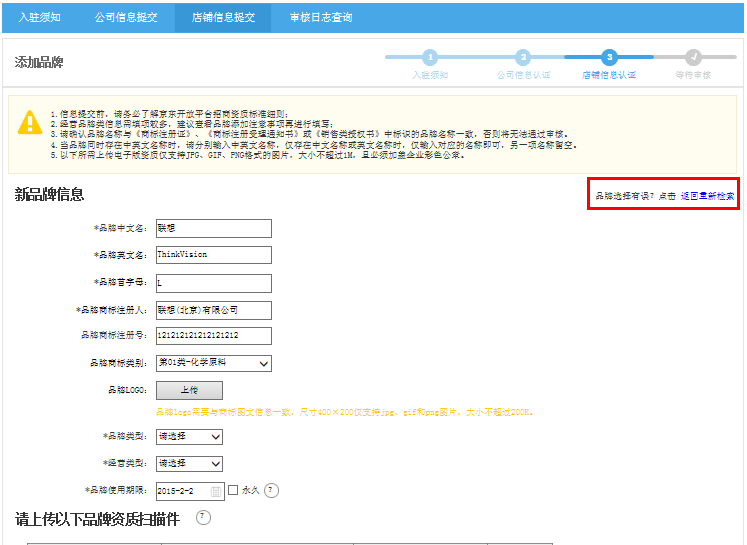Open the 品牌商标类别 dropdown
Screen dimensions: 747x545
[x=214, y=363]
